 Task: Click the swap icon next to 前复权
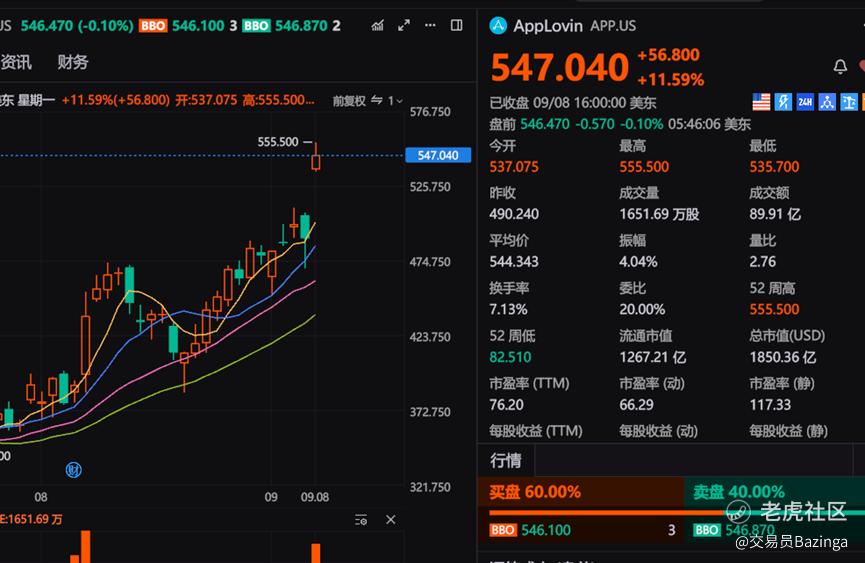[377, 100]
